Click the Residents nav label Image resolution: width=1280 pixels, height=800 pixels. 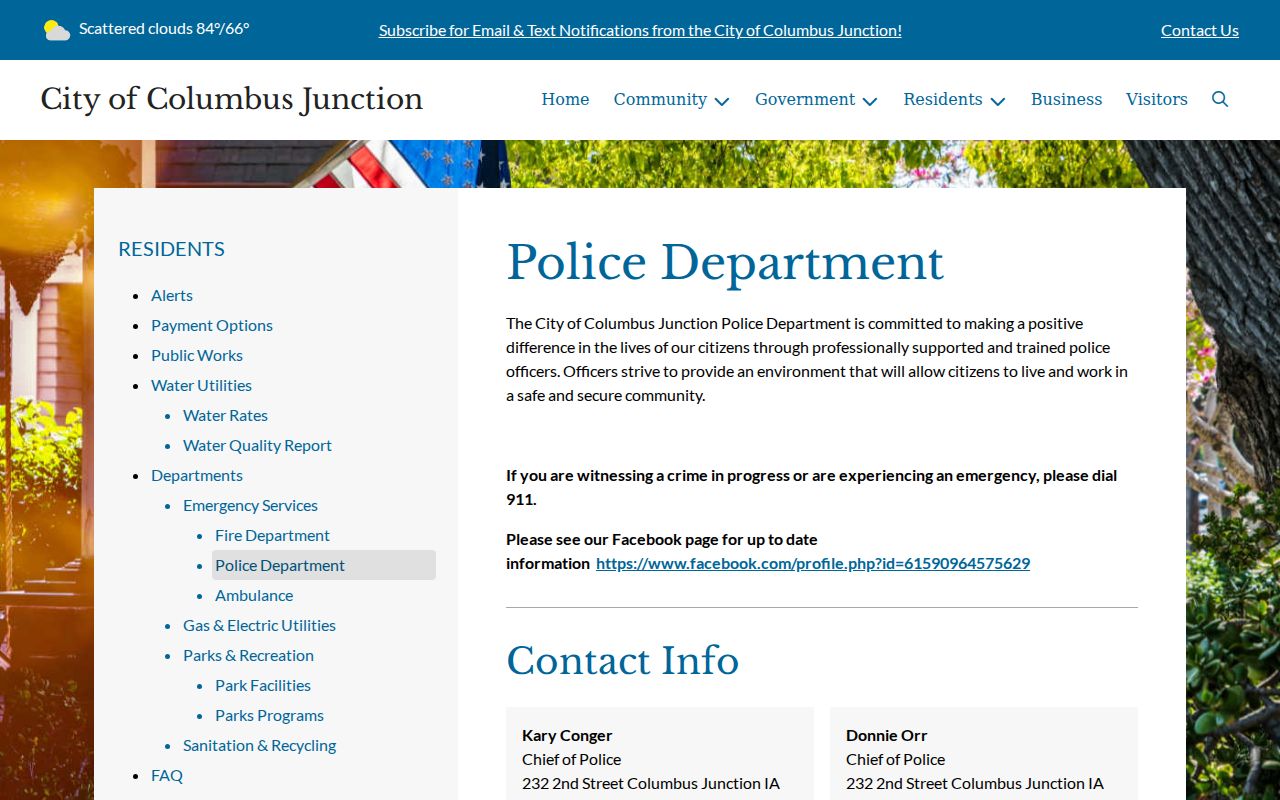943,99
